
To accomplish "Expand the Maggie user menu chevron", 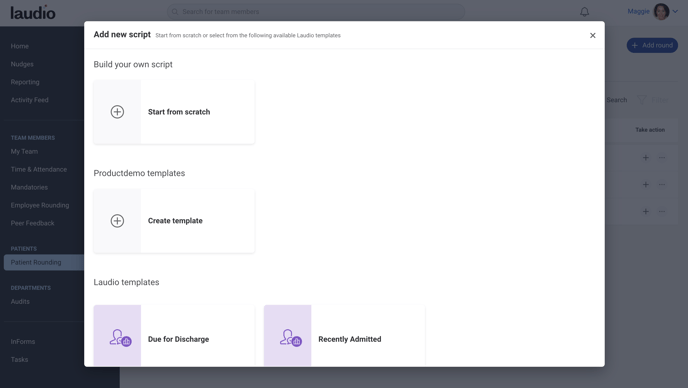I will coord(675,11).
